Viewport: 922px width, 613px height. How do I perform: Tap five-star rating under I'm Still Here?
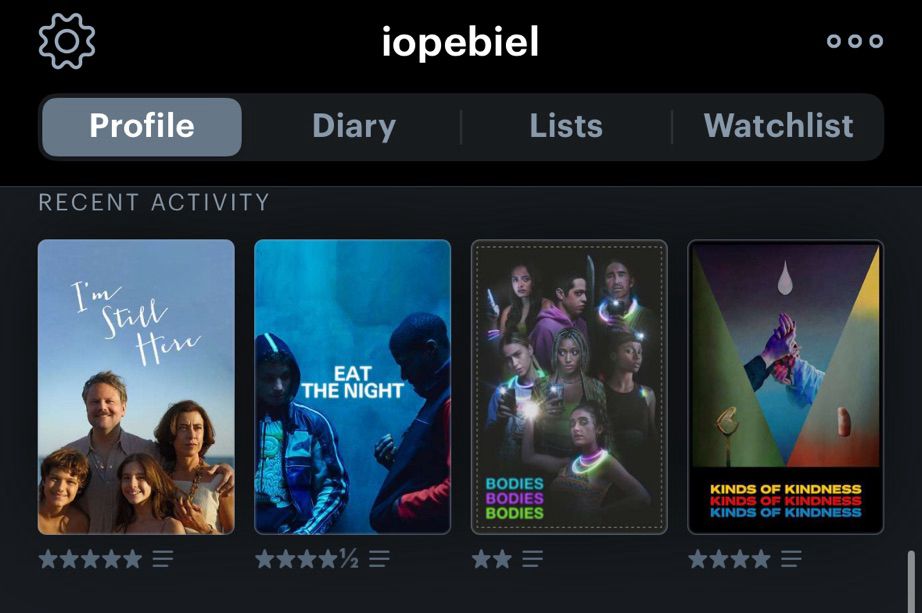click(x=91, y=558)
